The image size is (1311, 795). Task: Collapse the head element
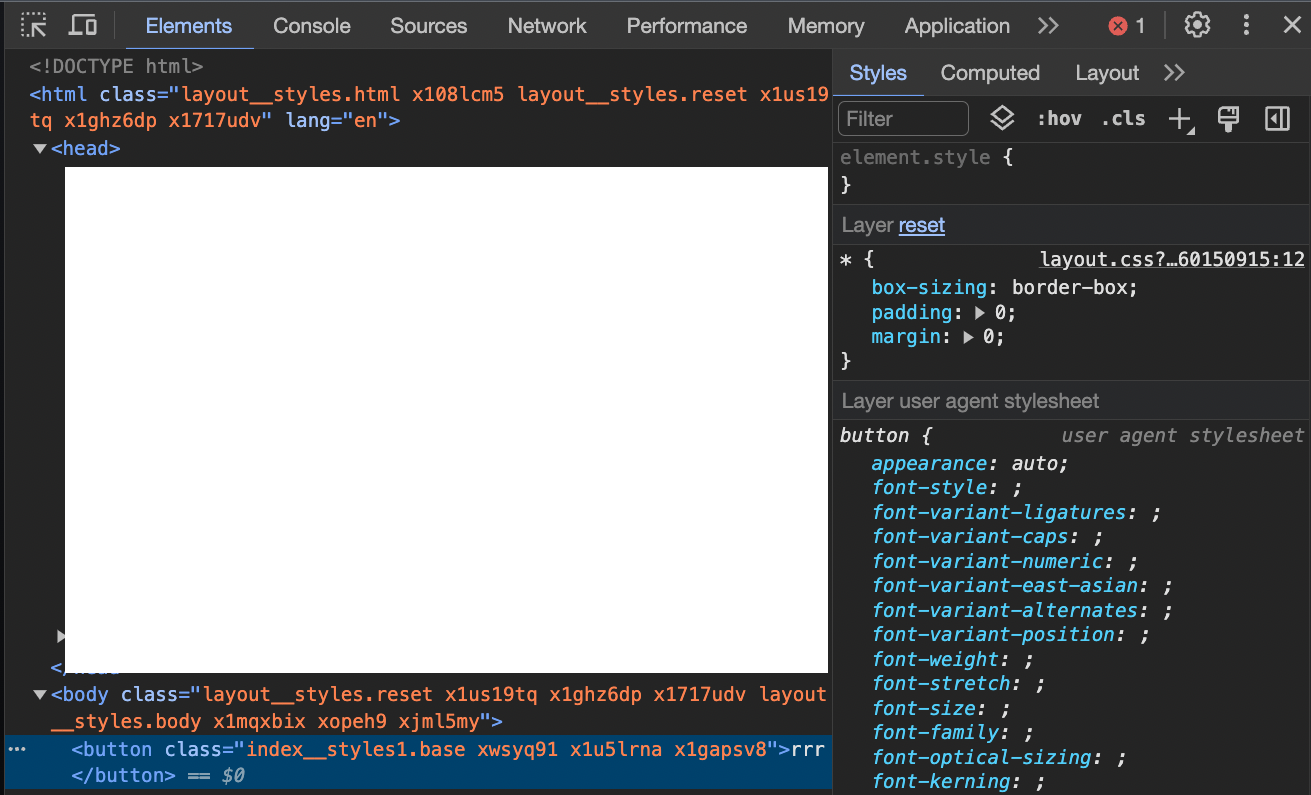point(40,149)
